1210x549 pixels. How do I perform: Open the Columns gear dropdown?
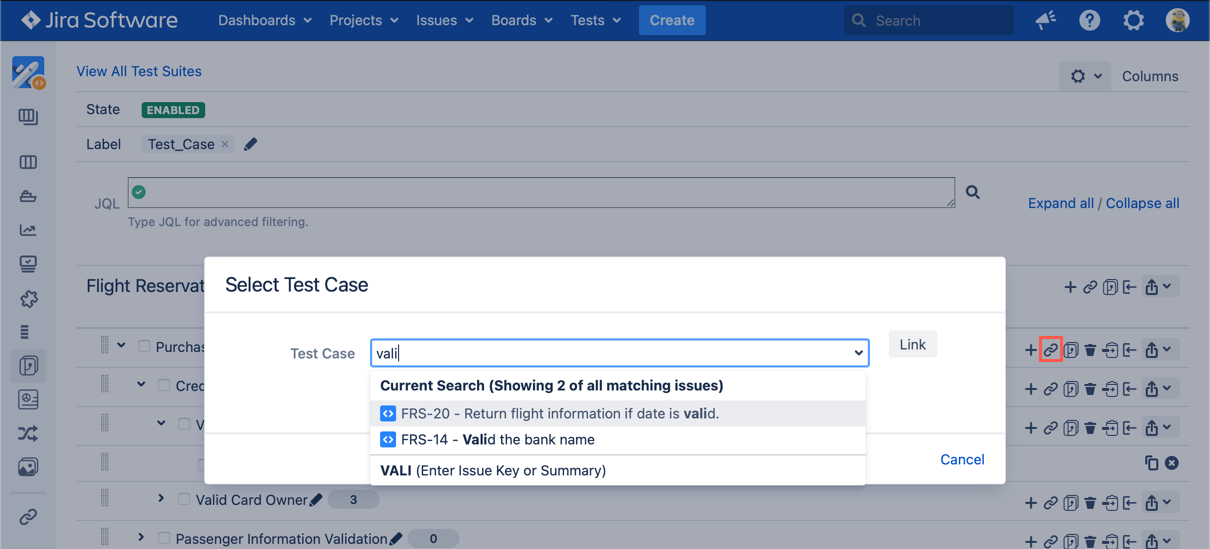1085,76
